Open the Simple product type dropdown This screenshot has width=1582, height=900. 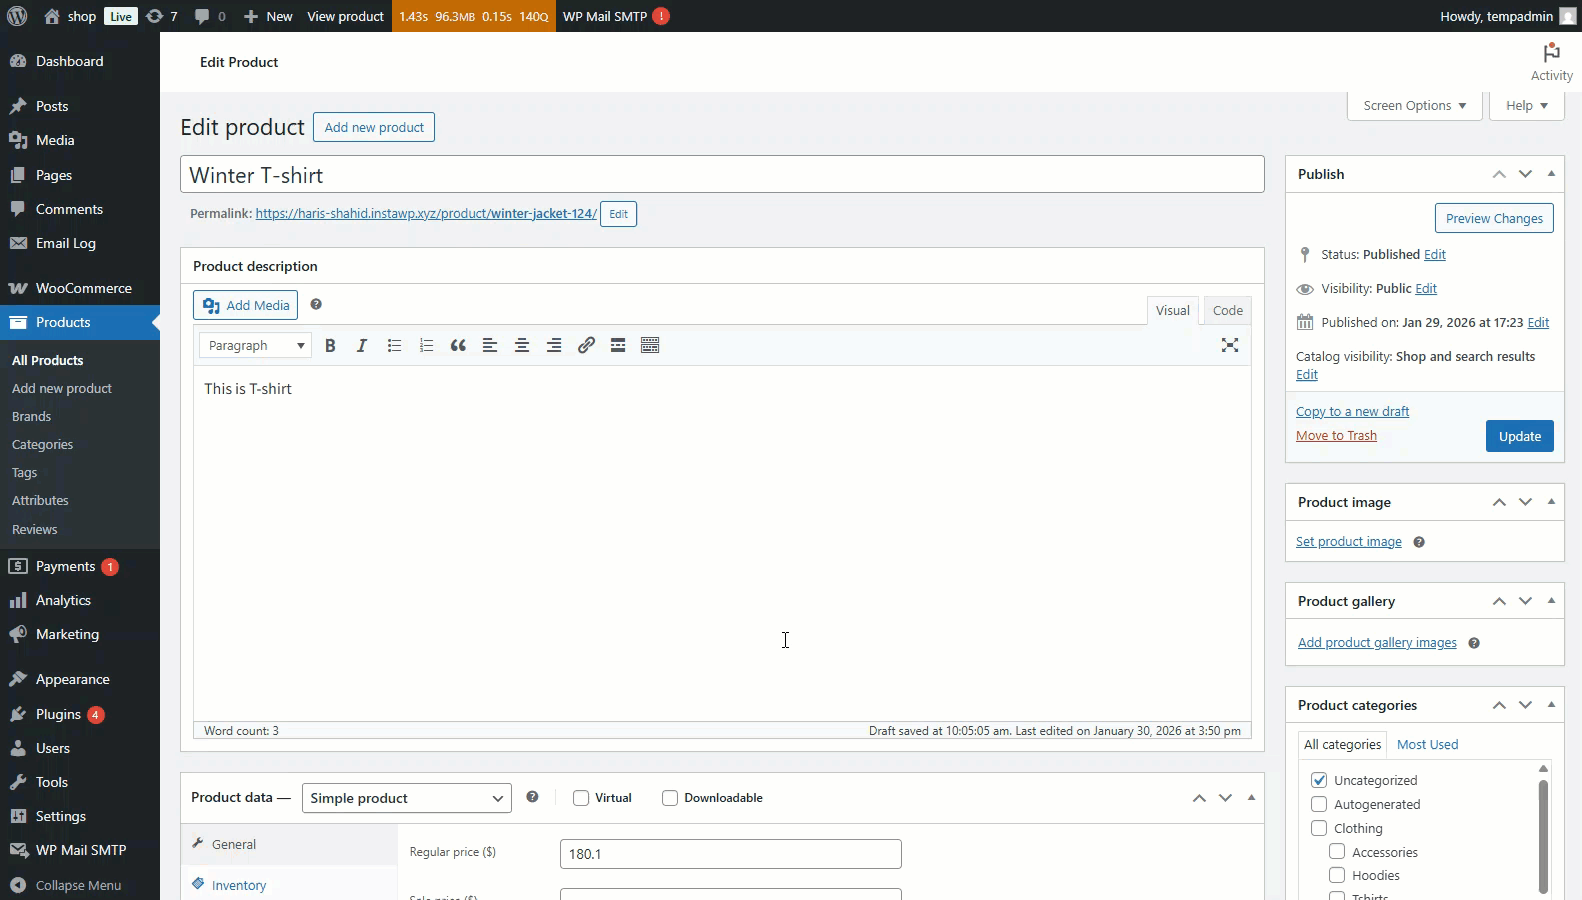tap(407, 798)
